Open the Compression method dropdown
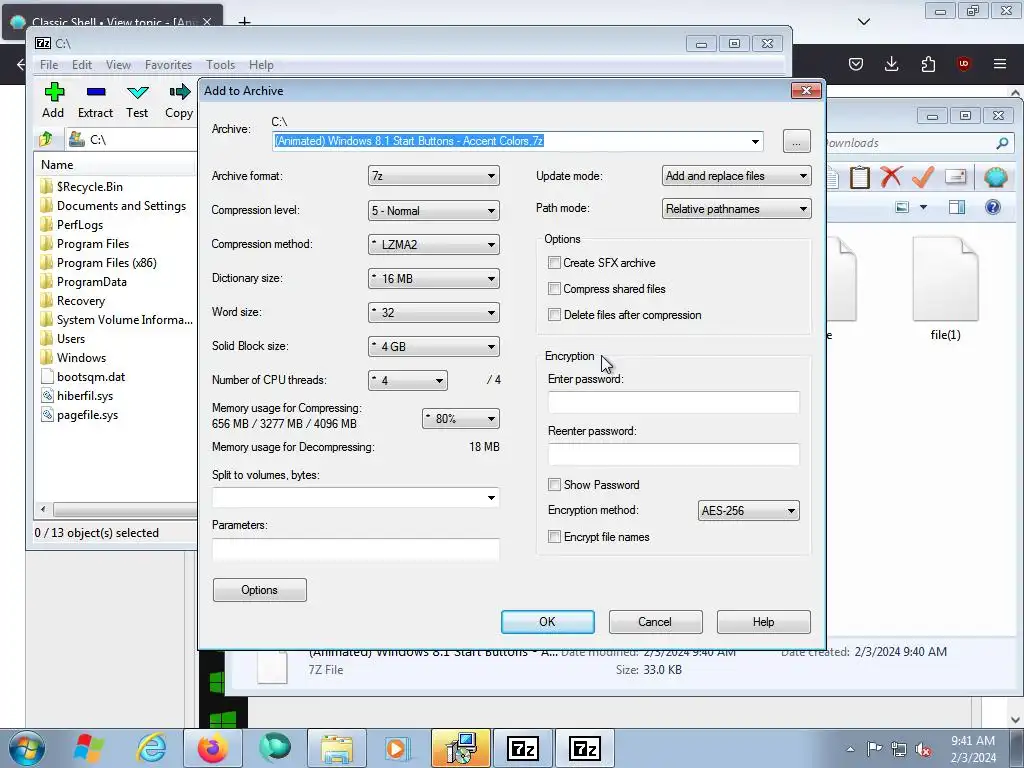Viewport: 1024px width, 768px height. pyautogui.click(x=434, y=244)
